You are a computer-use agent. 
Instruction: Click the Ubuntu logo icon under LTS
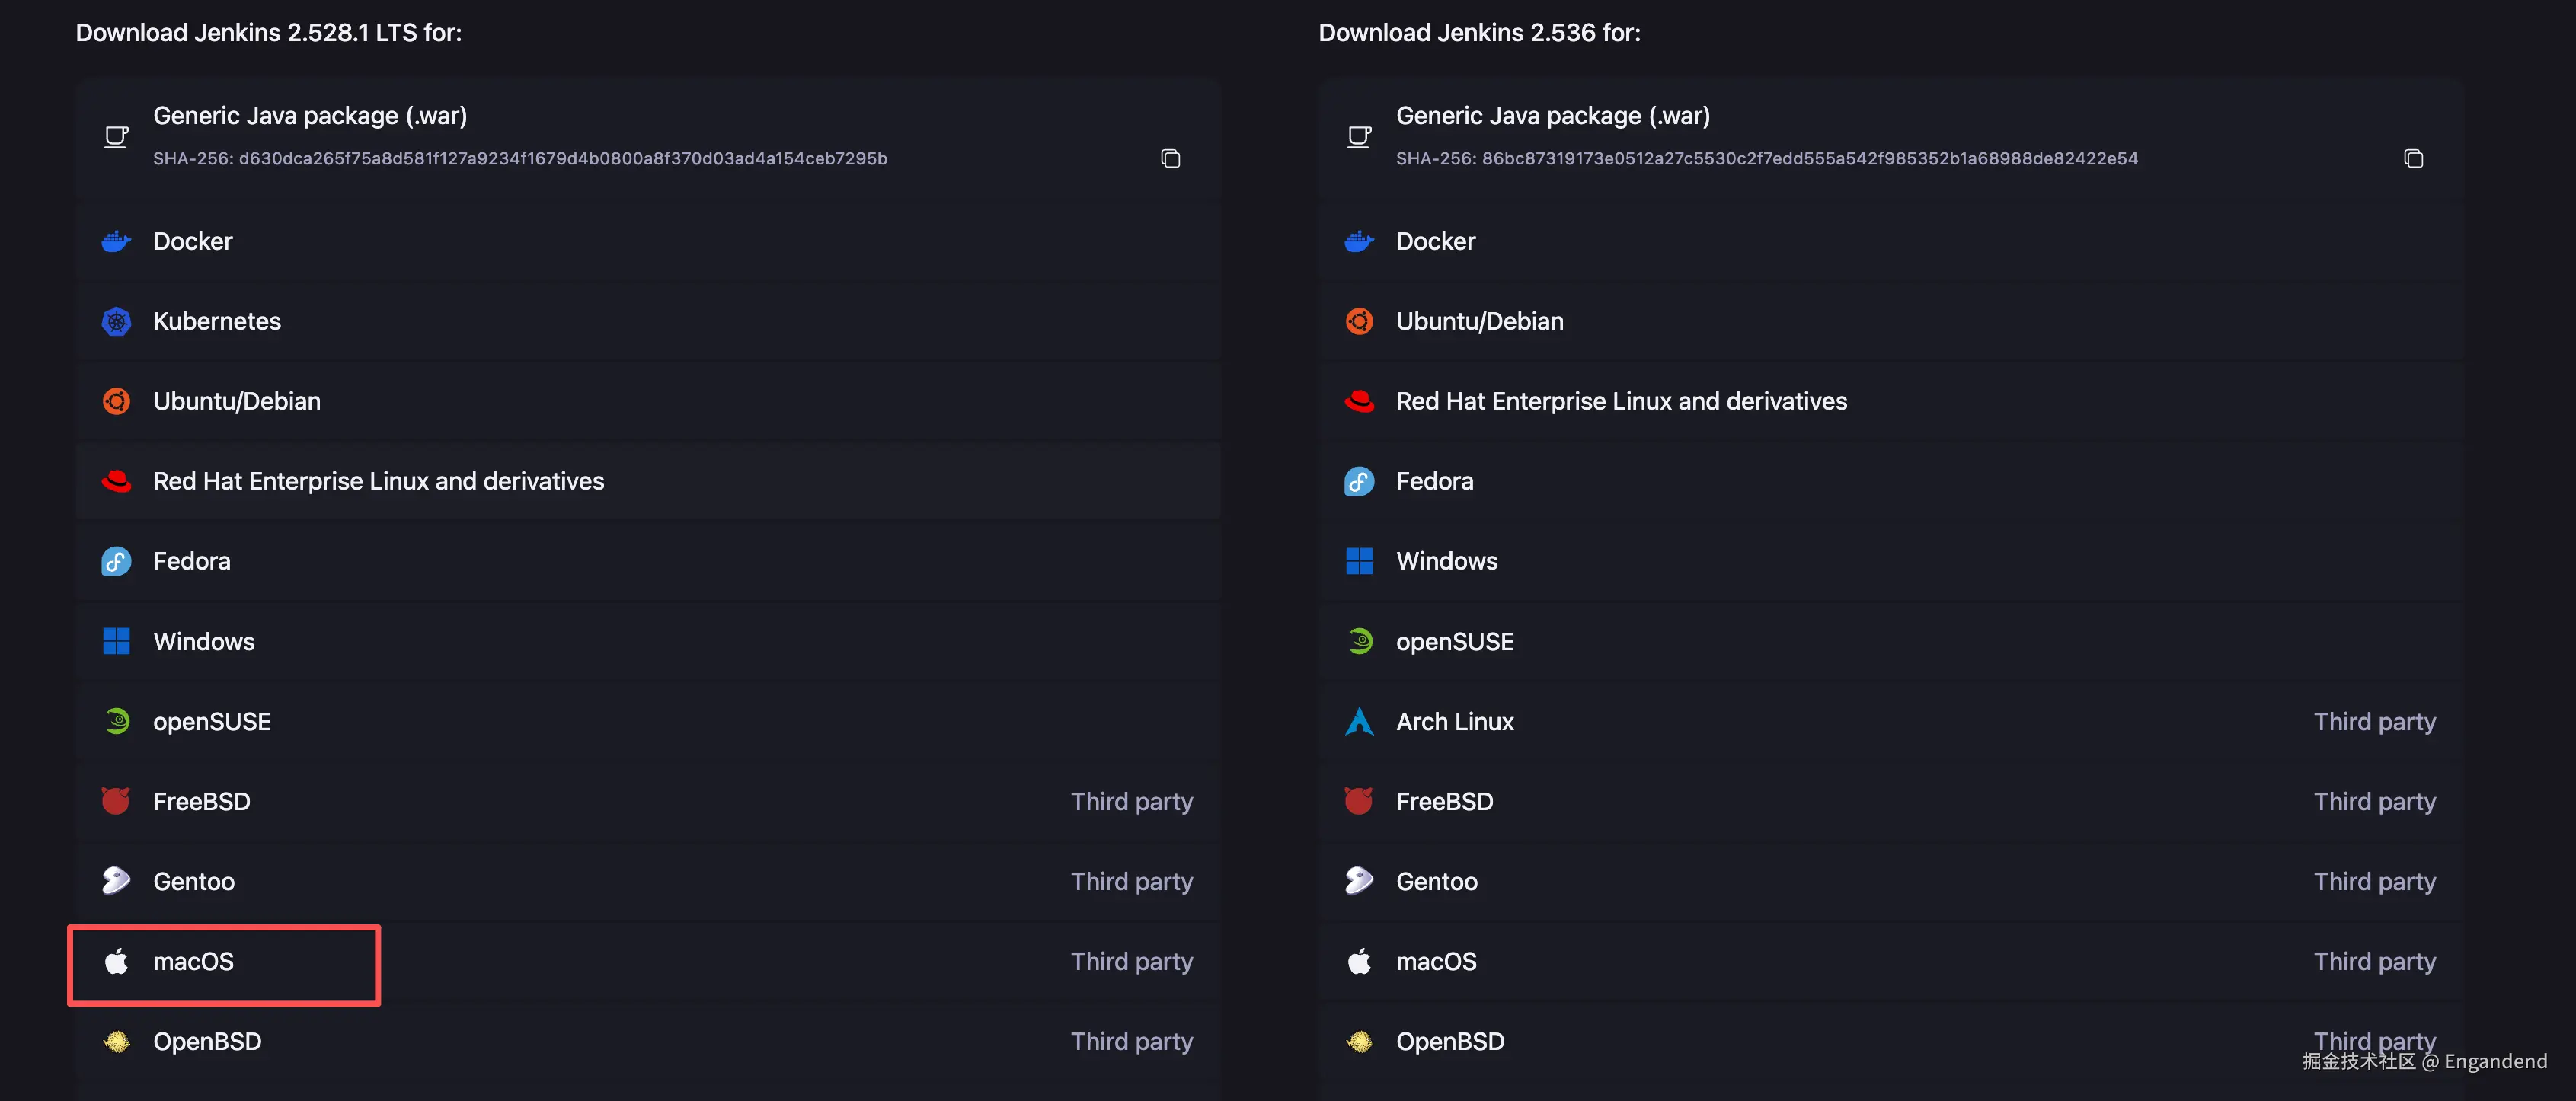pos(116,401)
